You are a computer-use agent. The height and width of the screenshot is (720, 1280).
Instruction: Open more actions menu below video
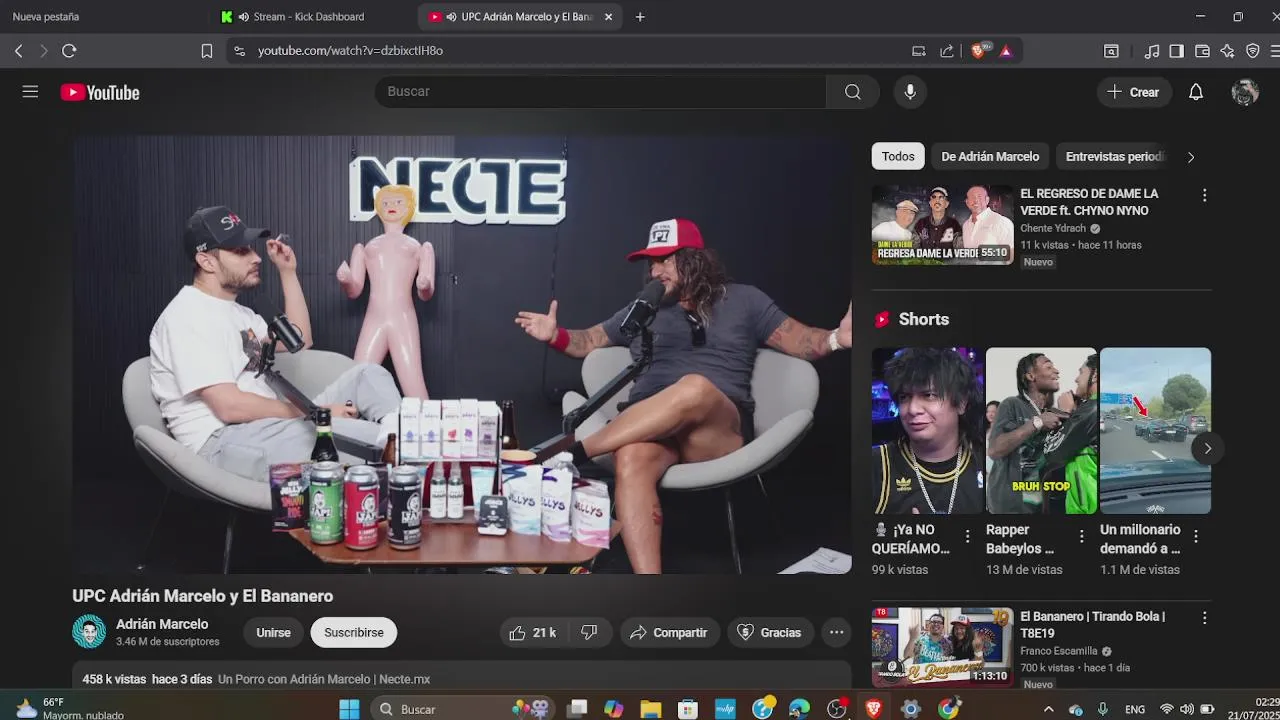[837, 632]
